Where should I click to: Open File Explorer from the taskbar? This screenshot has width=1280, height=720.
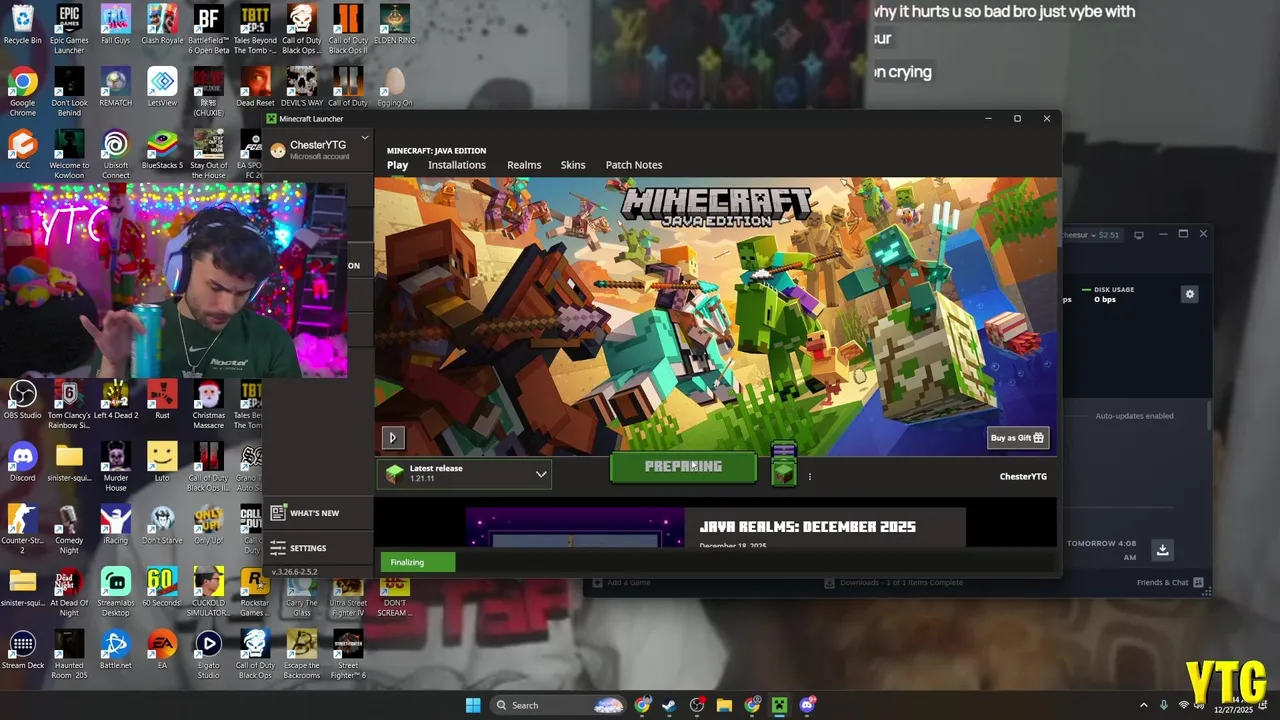(x=724, y=705)
